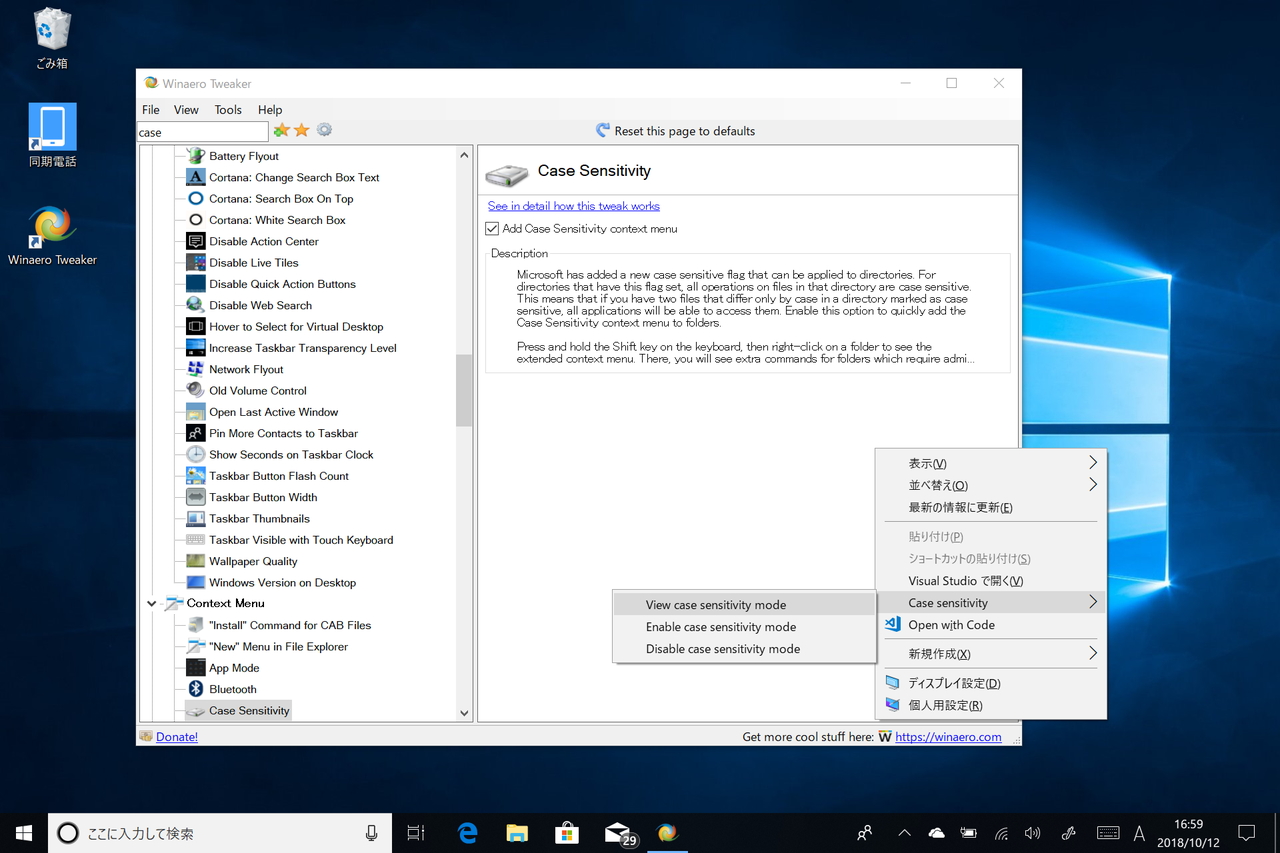Expand the 表示(V) submenu arrow

coord(1093,463)
